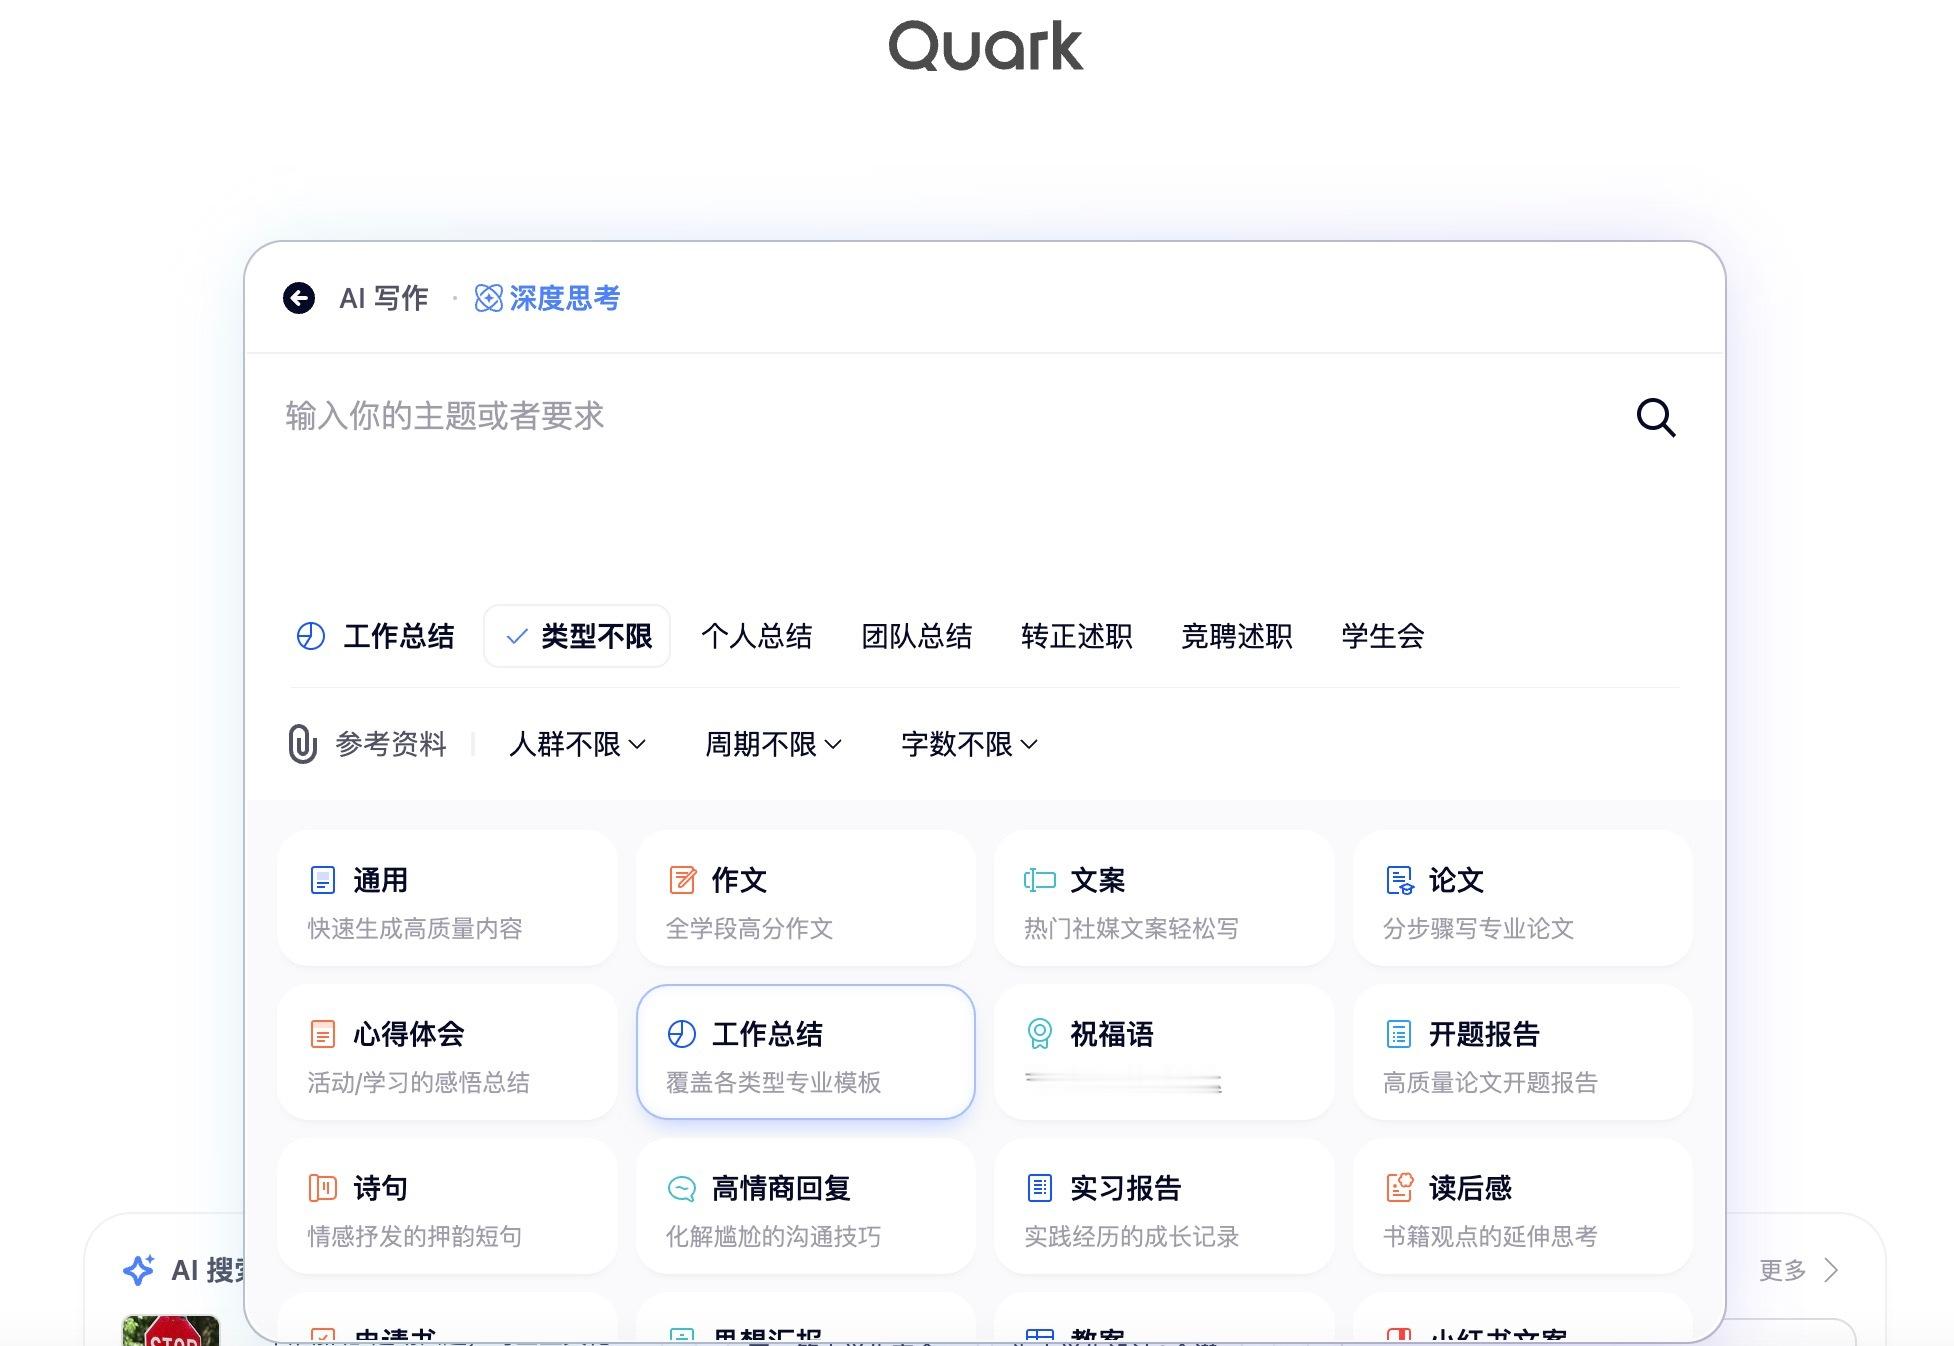Open the 参考资料 reference materials link
Image resolution: width=1954 pixels, height=1346 pixels.
coord(391,744)
